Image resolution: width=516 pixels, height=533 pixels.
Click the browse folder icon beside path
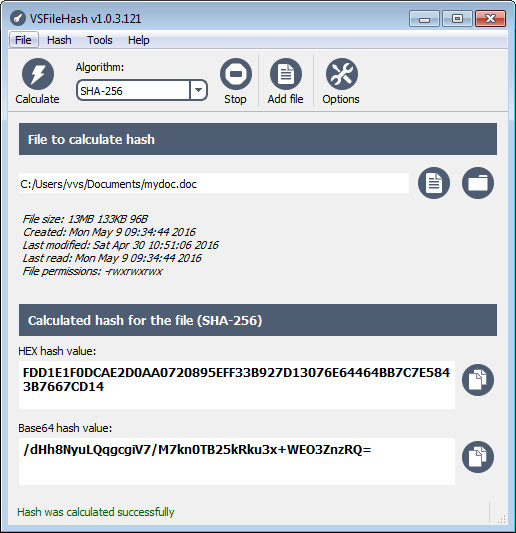[478, 183]
